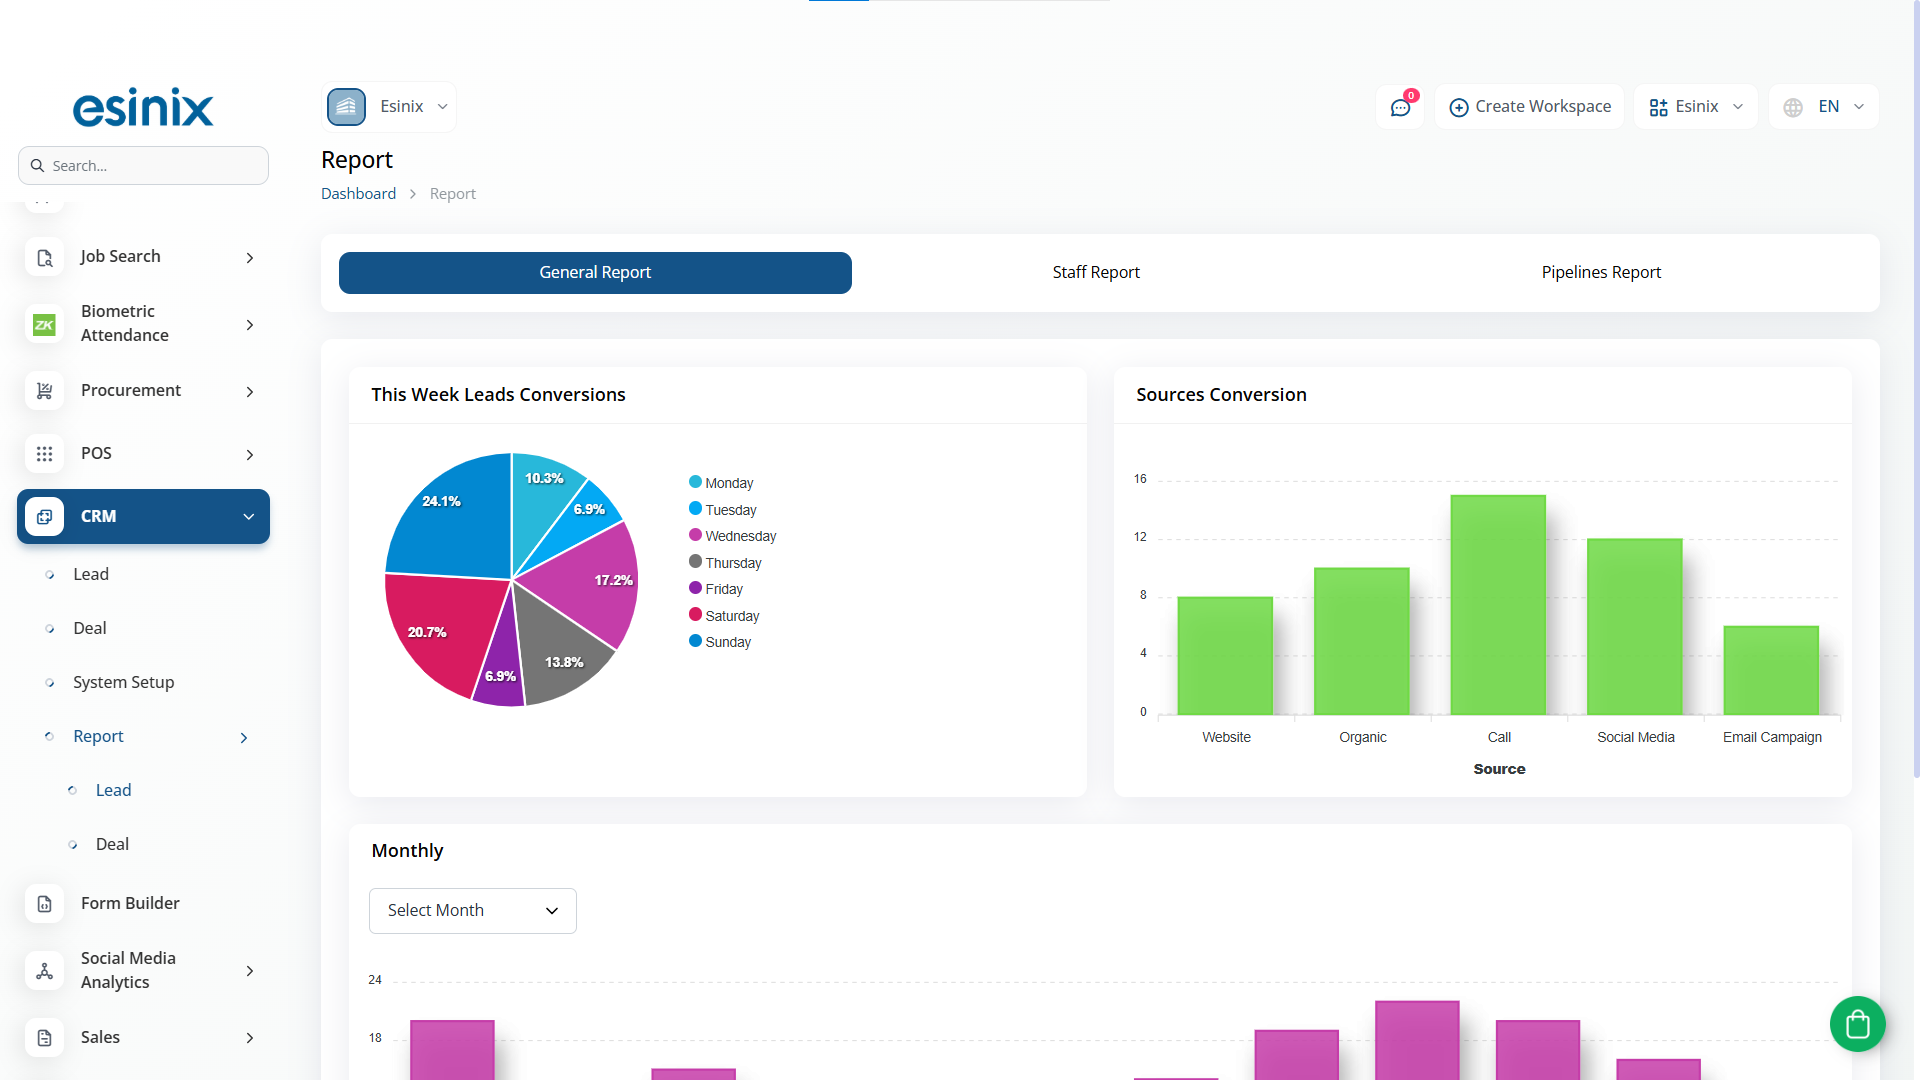Click the Create Workspace button
This screenshot has height=1080, width=1920.
(1530, 107)
